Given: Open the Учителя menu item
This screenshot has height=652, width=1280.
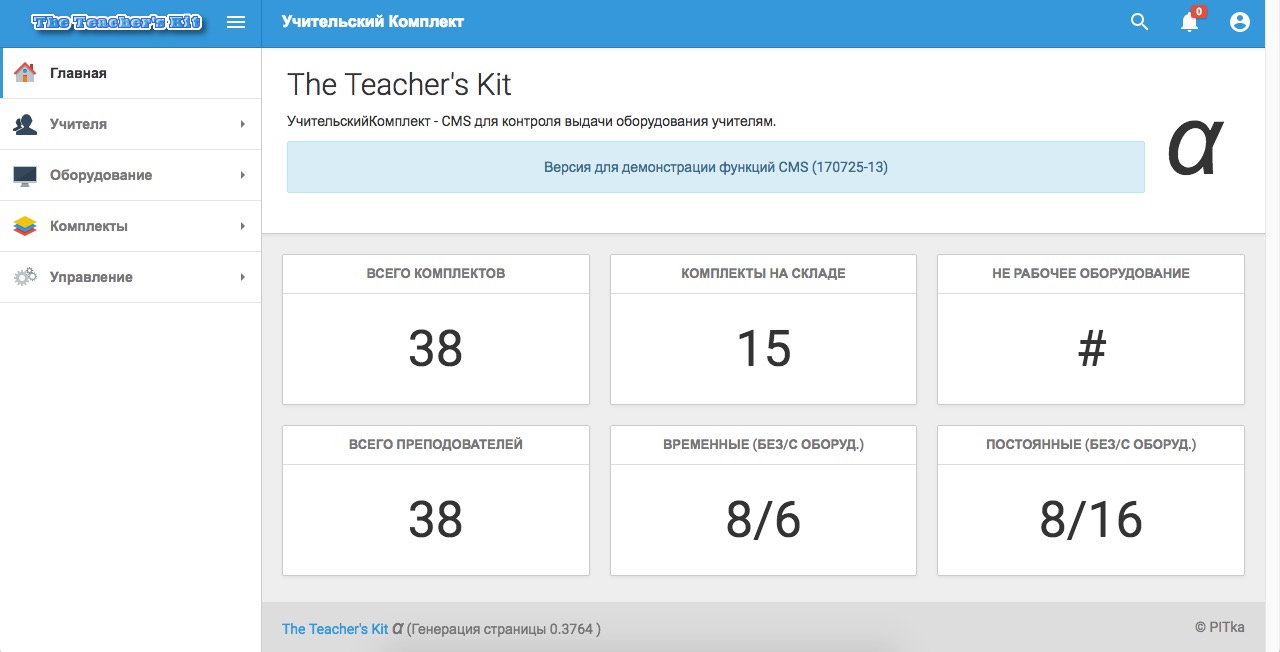Looking at the screenshot, I should 131,124.
